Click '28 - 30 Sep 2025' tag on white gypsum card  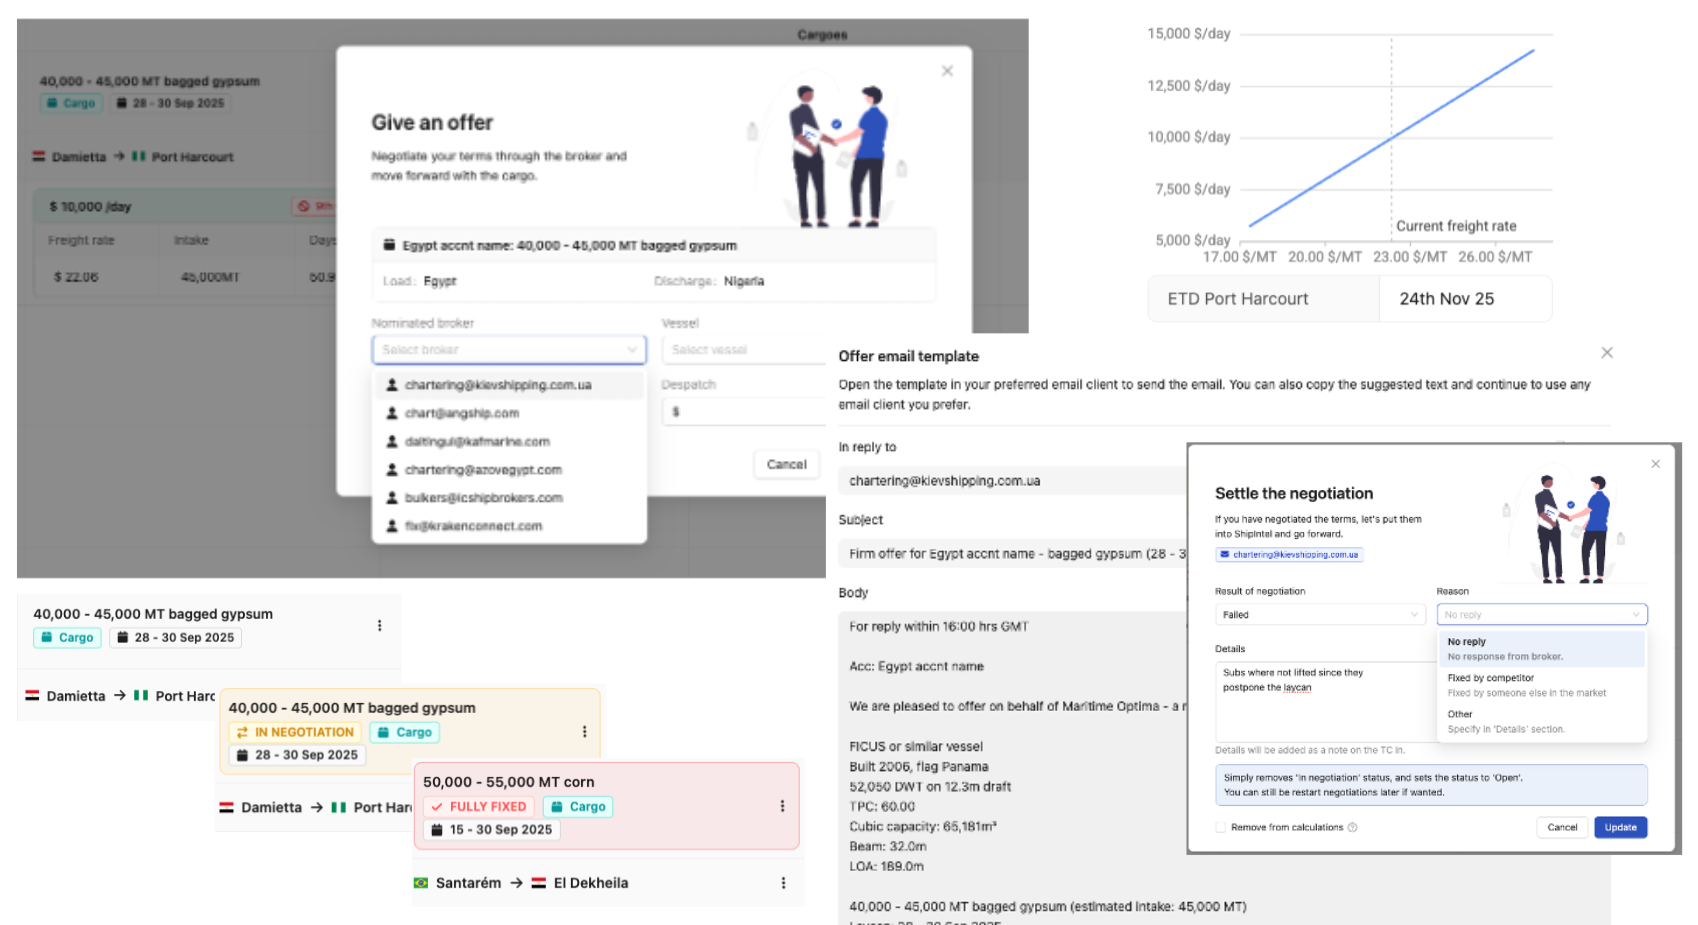tap(175, 637)
